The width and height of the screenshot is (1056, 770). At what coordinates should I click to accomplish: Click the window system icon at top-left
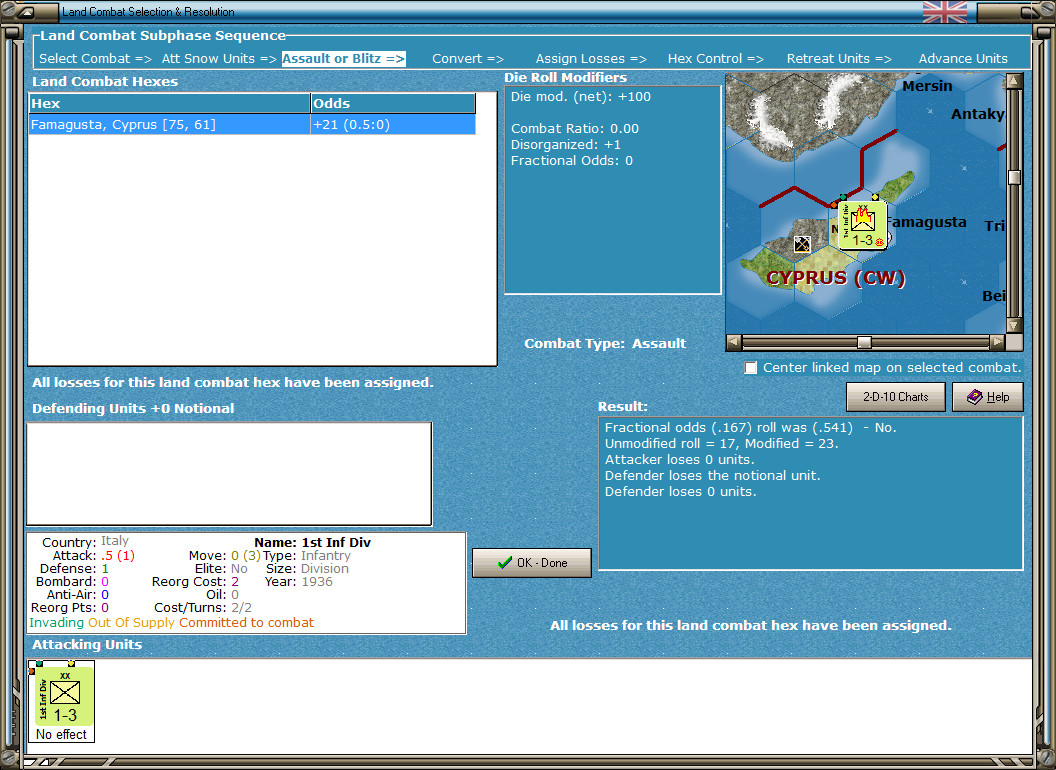26,12
